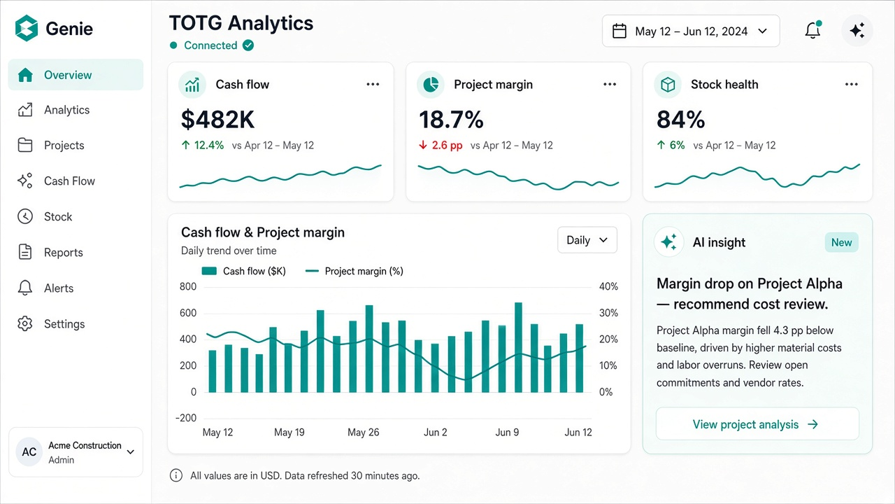Open Stock page from sidebar
895x504 pixels.
pos(76,216)
